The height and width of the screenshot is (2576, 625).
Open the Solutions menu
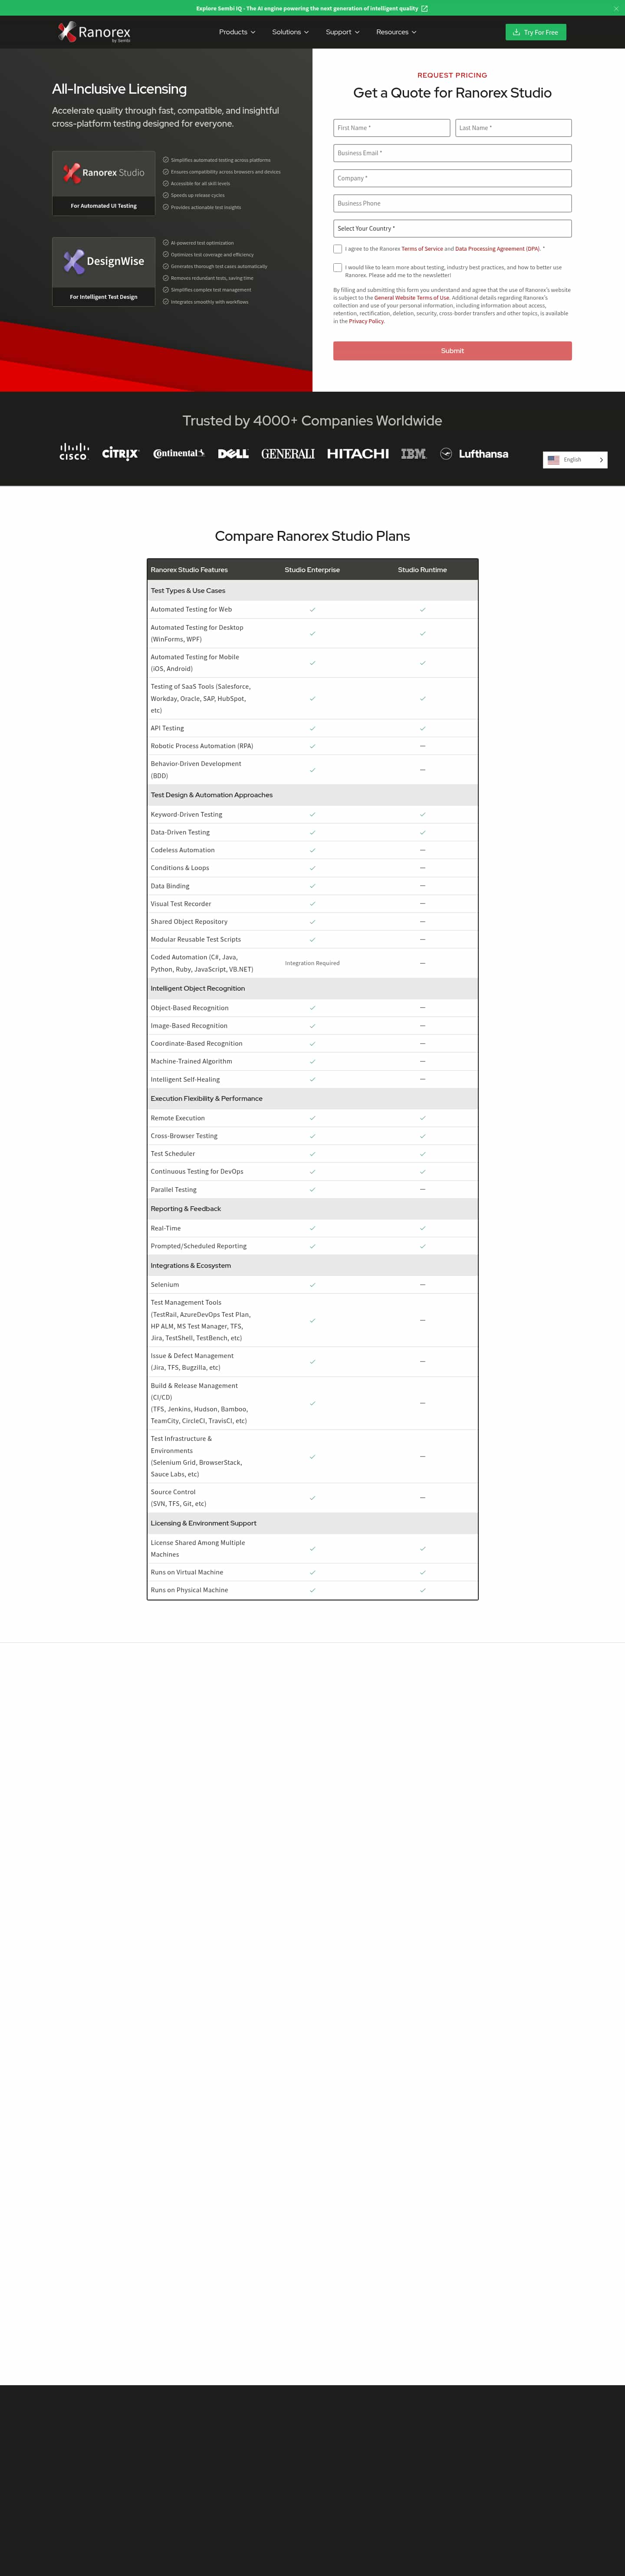290,32
